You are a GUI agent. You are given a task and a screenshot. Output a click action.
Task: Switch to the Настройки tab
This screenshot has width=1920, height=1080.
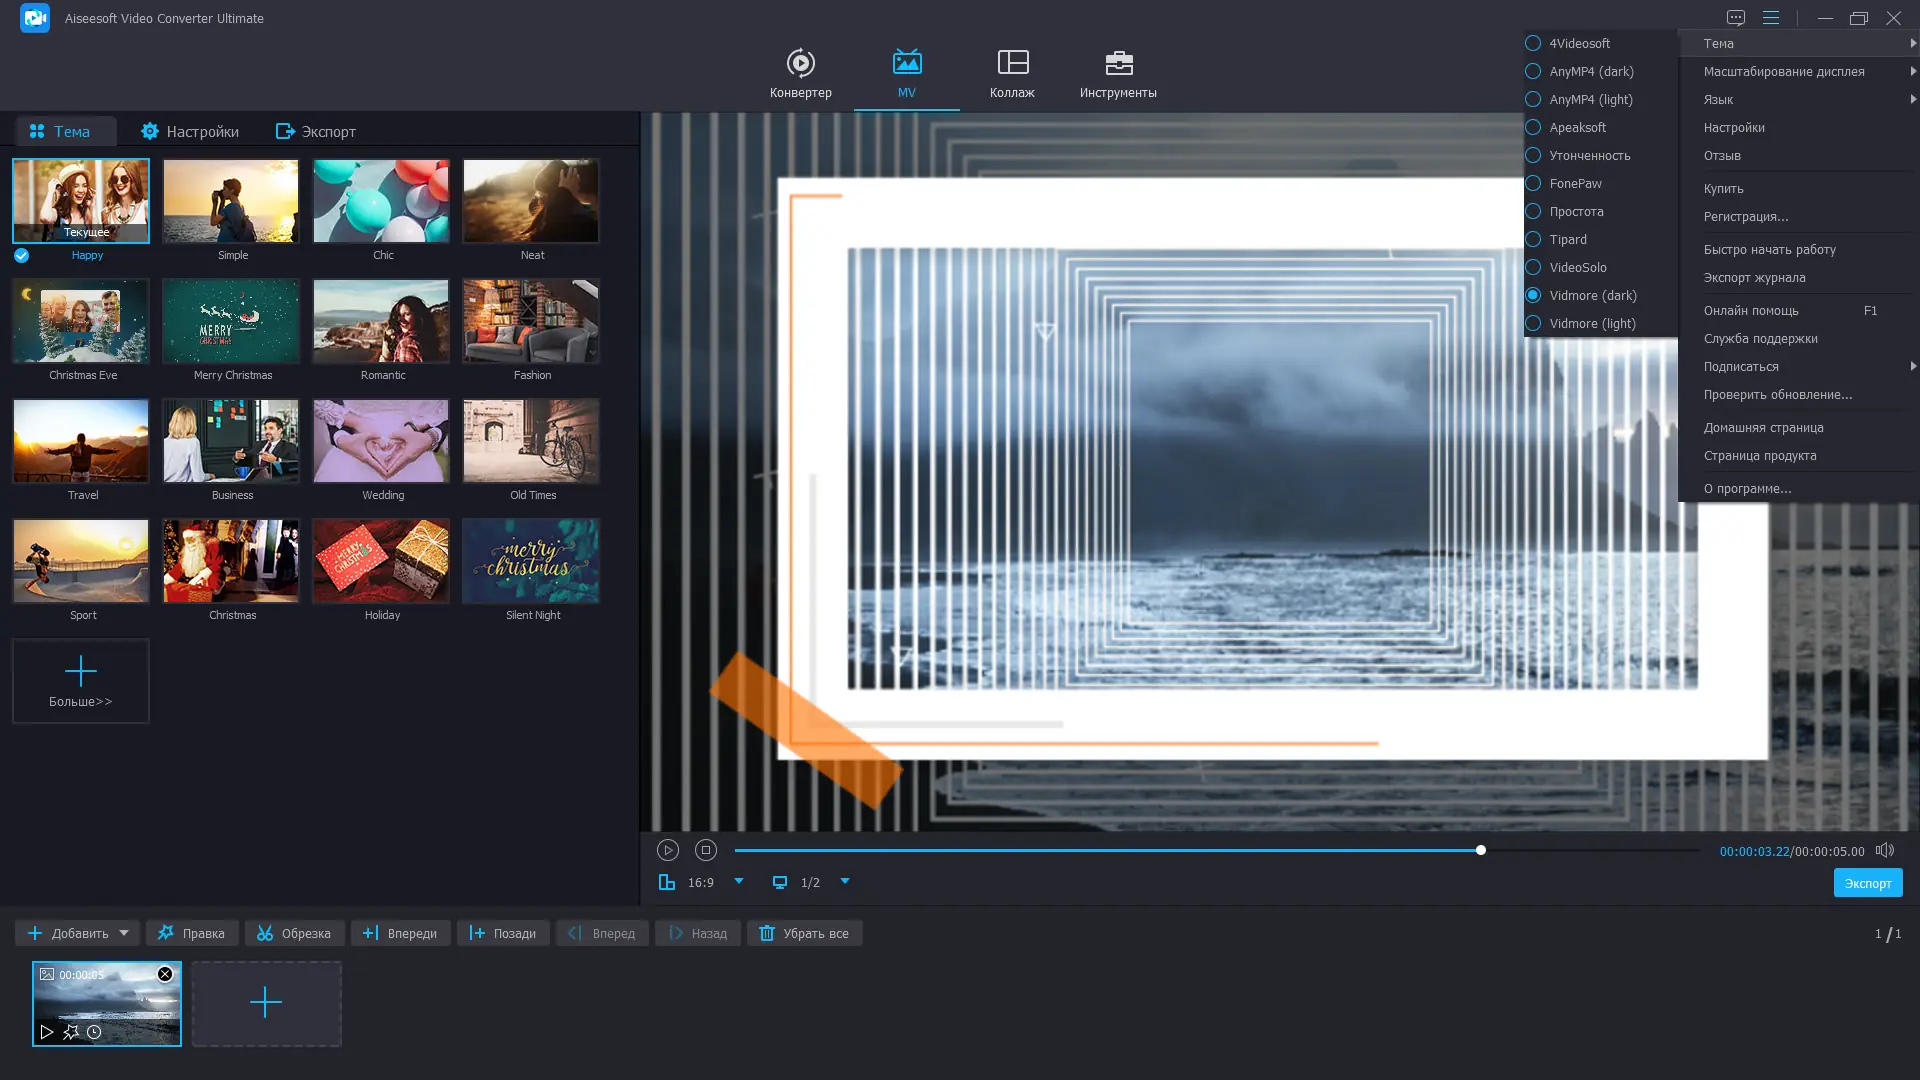point(190,131)
